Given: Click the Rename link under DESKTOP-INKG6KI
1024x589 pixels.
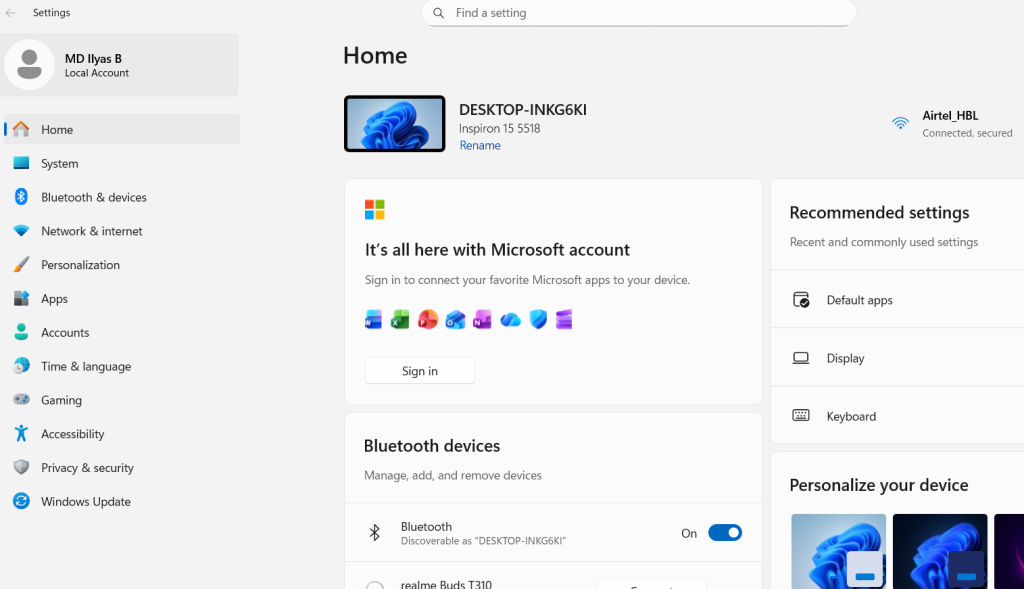Looking at the screenshot, I should [x=479, y=145].
